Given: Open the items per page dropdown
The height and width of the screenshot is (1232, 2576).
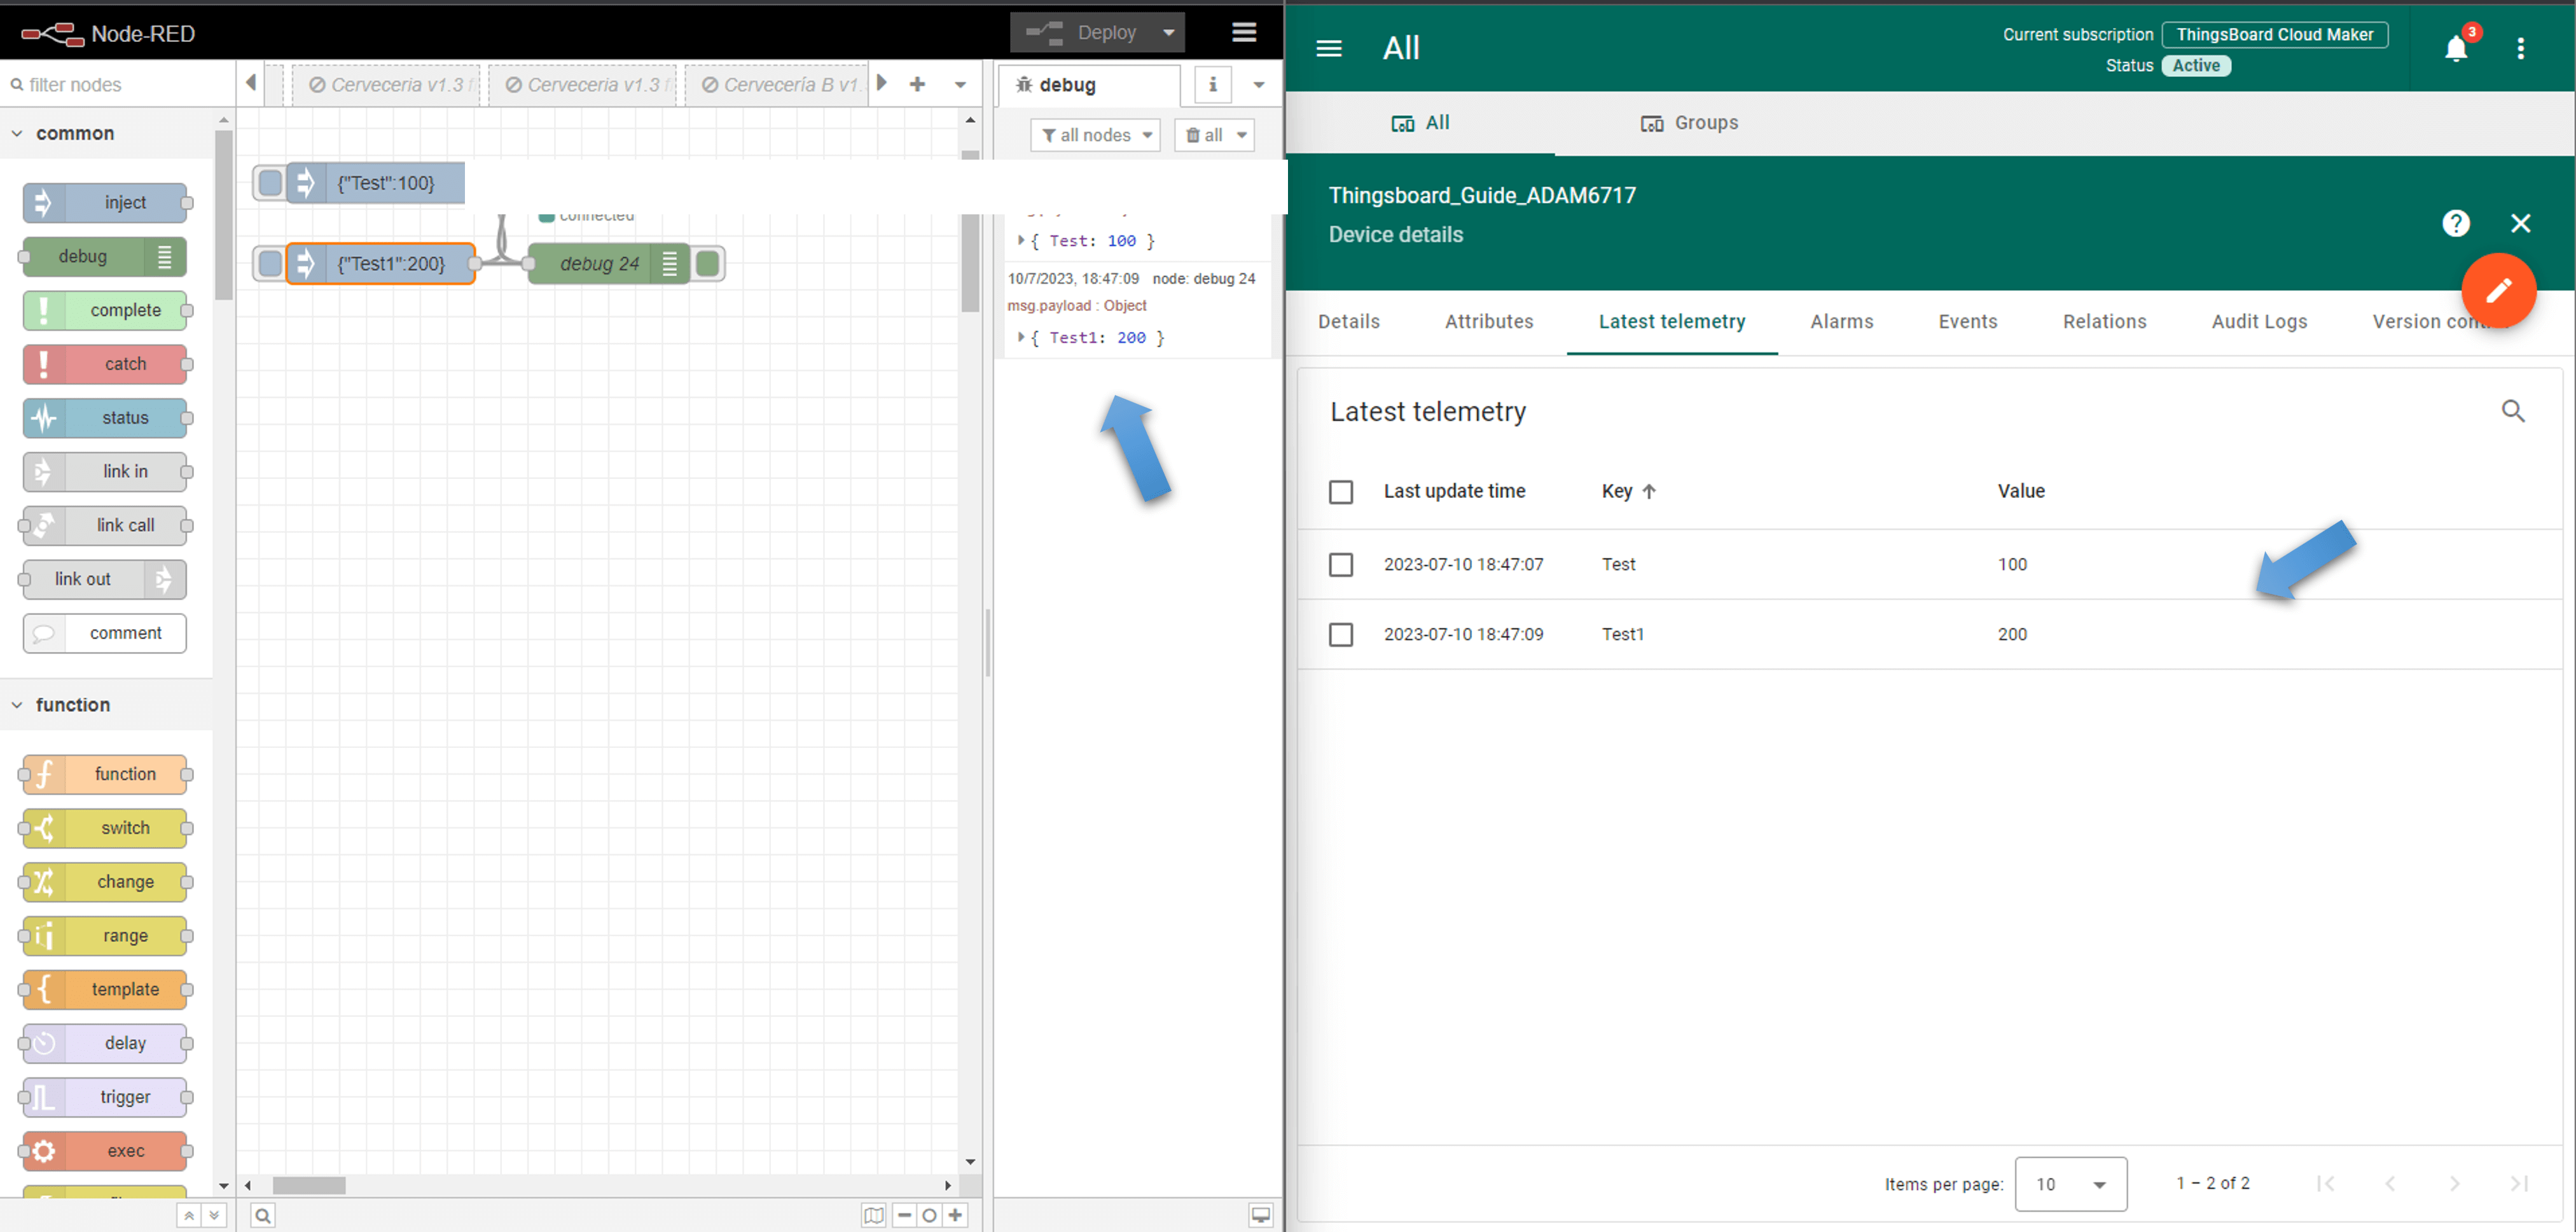Looking at the screenshot, I should pyautogui.click(x=2070, y=1184).
